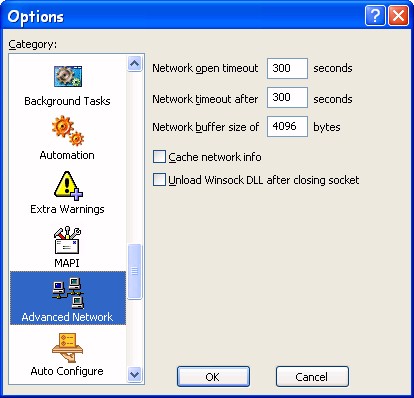Click the "Network open timeout" label
The image size is (414, 398).
pos(205,68)
